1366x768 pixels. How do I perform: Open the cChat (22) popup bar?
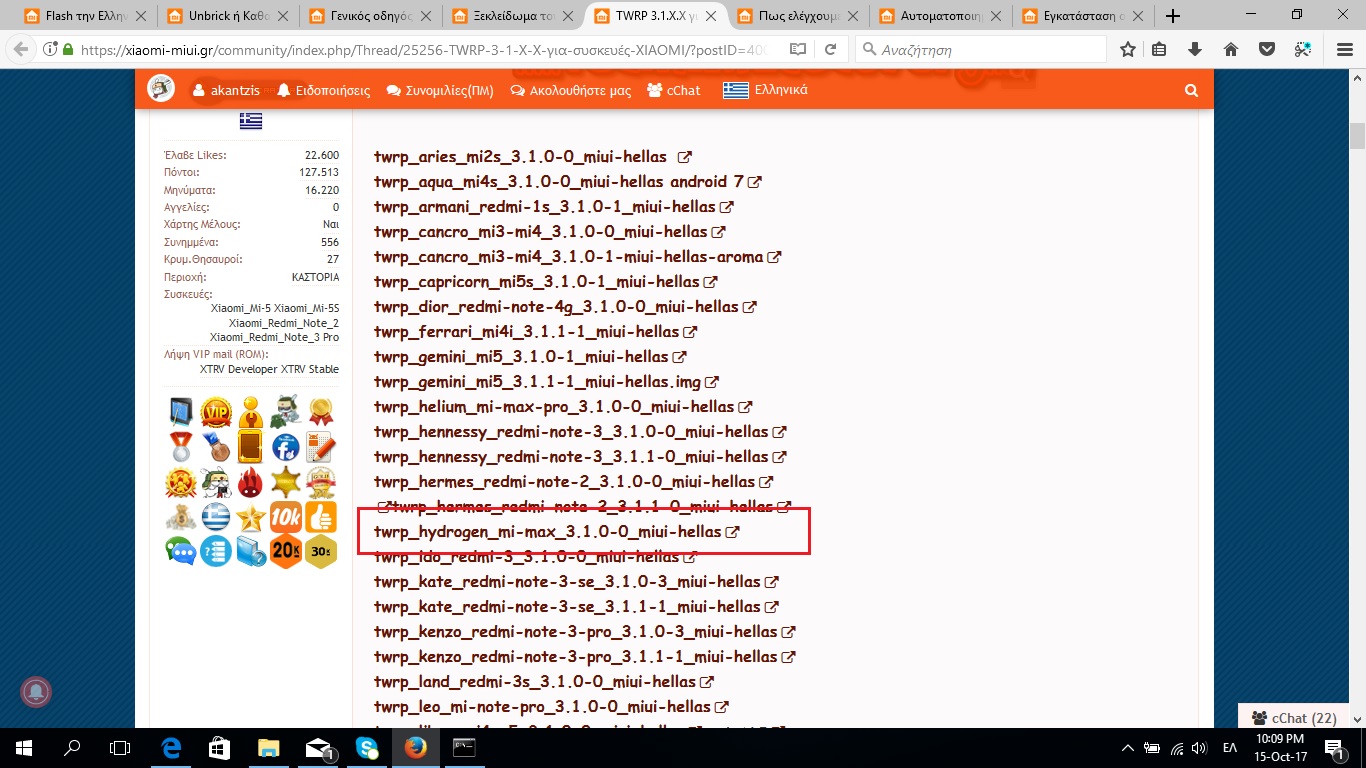tap(1293, 717)
